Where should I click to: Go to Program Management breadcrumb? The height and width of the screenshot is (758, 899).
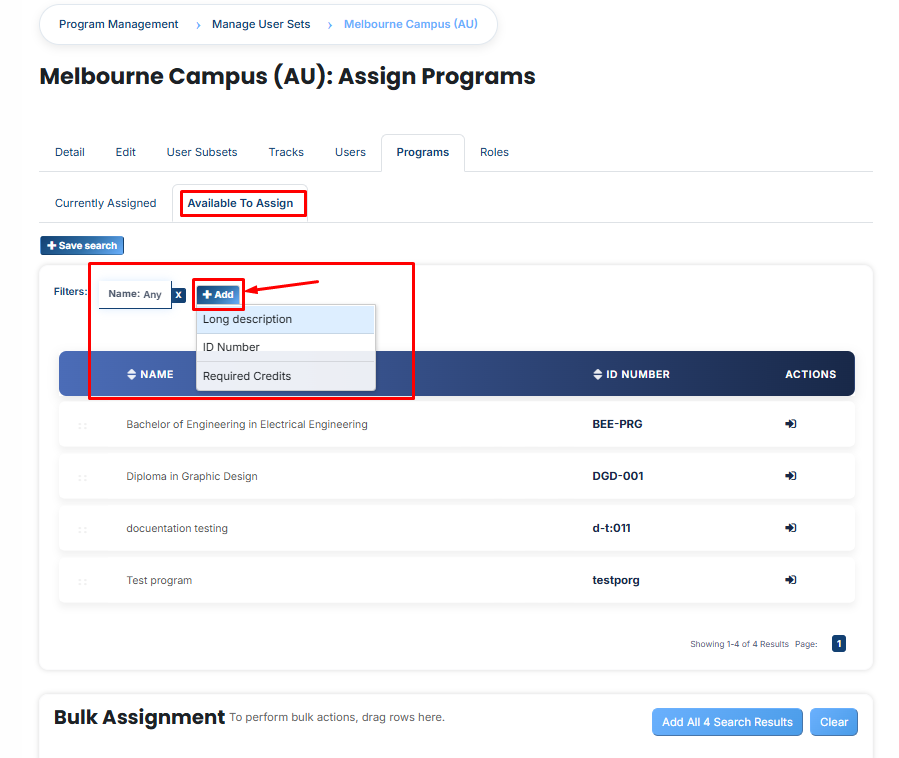pyautogui.click(x=119, y=24)
